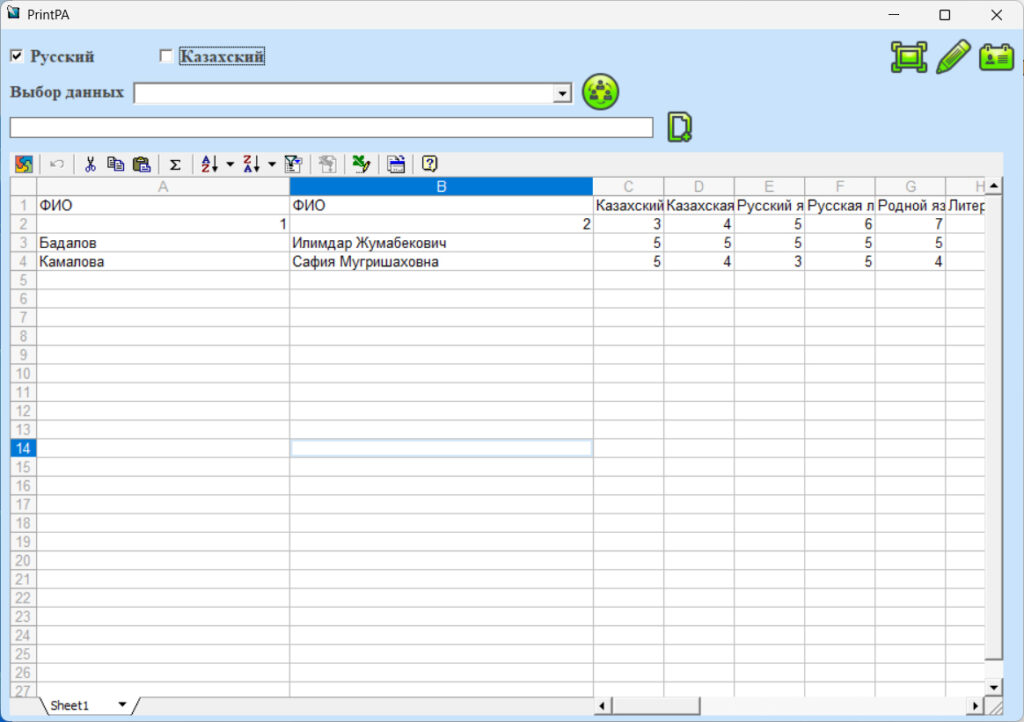Click the scroll up arrow of vertical scrollbar
The image size is (1024, 722).
pyautogui.click(x=993, y=186)
